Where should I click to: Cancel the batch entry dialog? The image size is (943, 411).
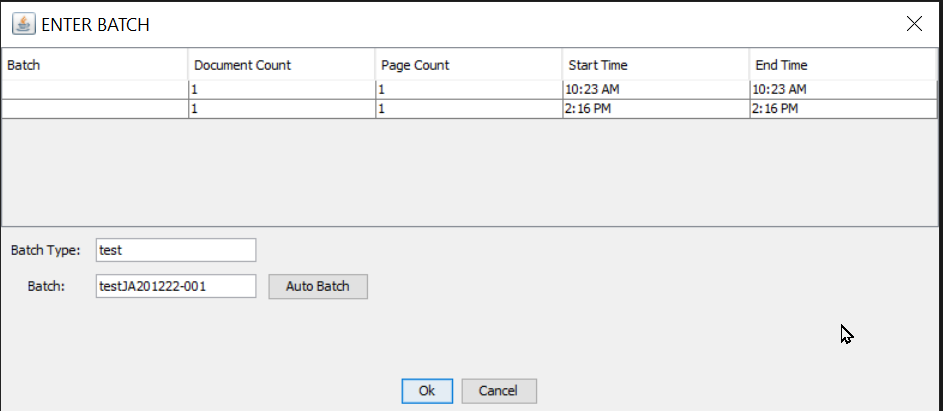click(x=499, y=391)
